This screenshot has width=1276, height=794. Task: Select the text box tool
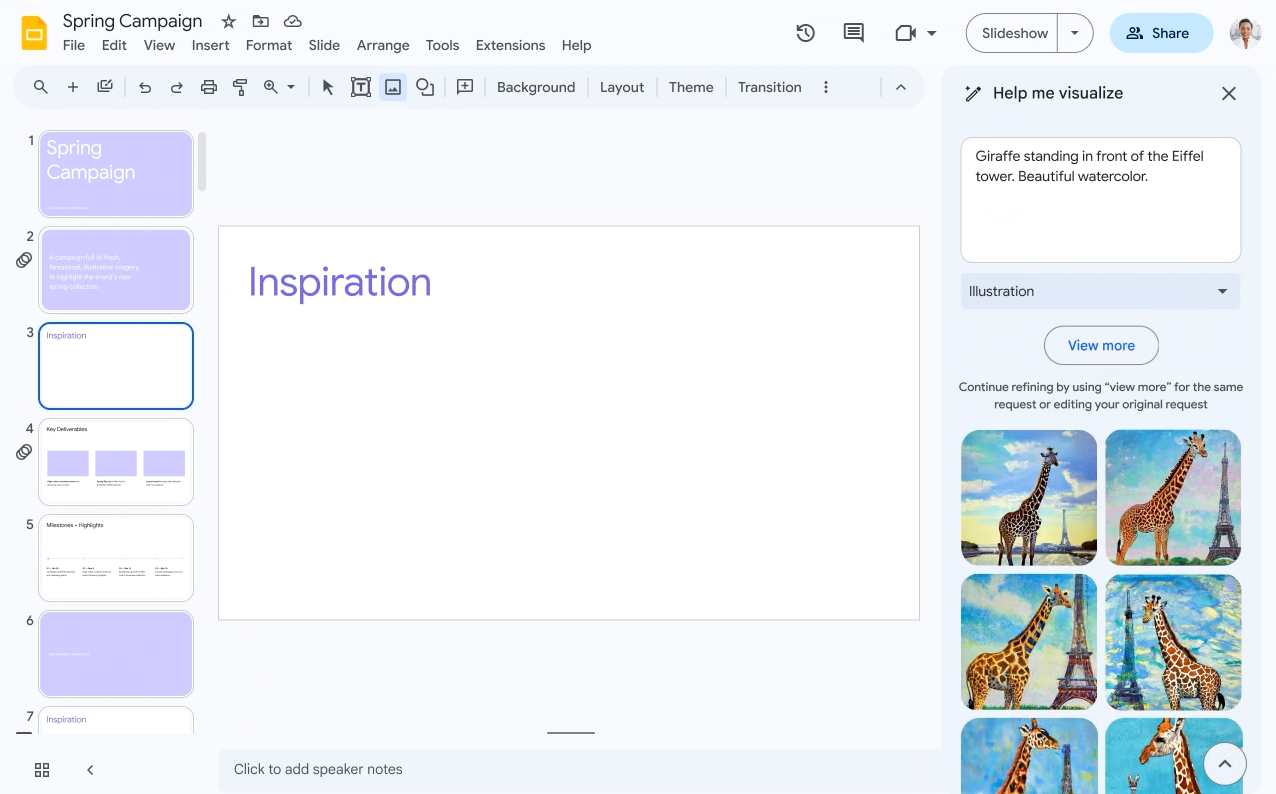360,87
